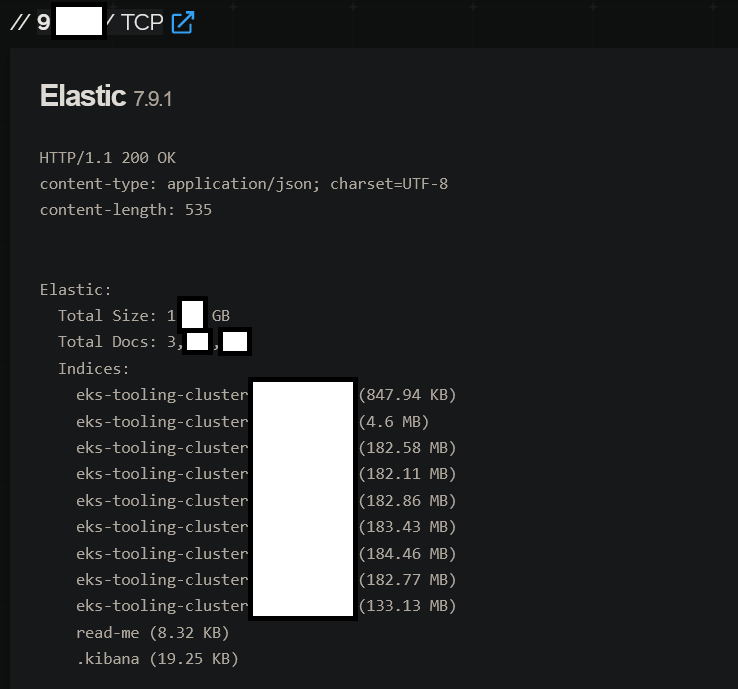Select the index row sized 133.13 MB

pos(160,606)
